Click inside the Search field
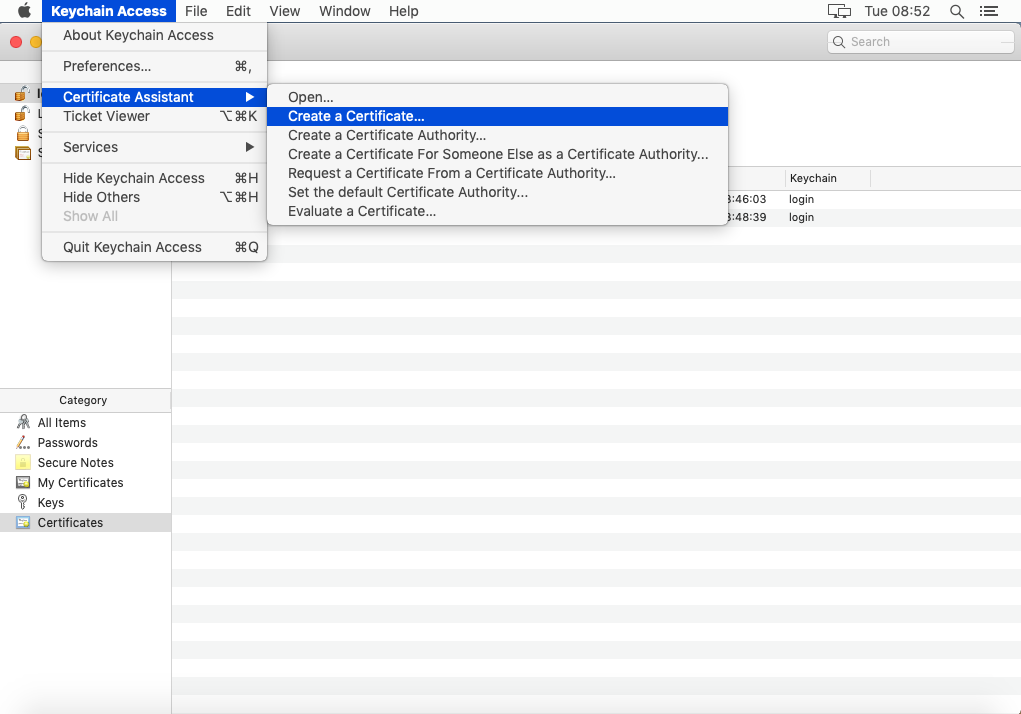 click(920, 41)
